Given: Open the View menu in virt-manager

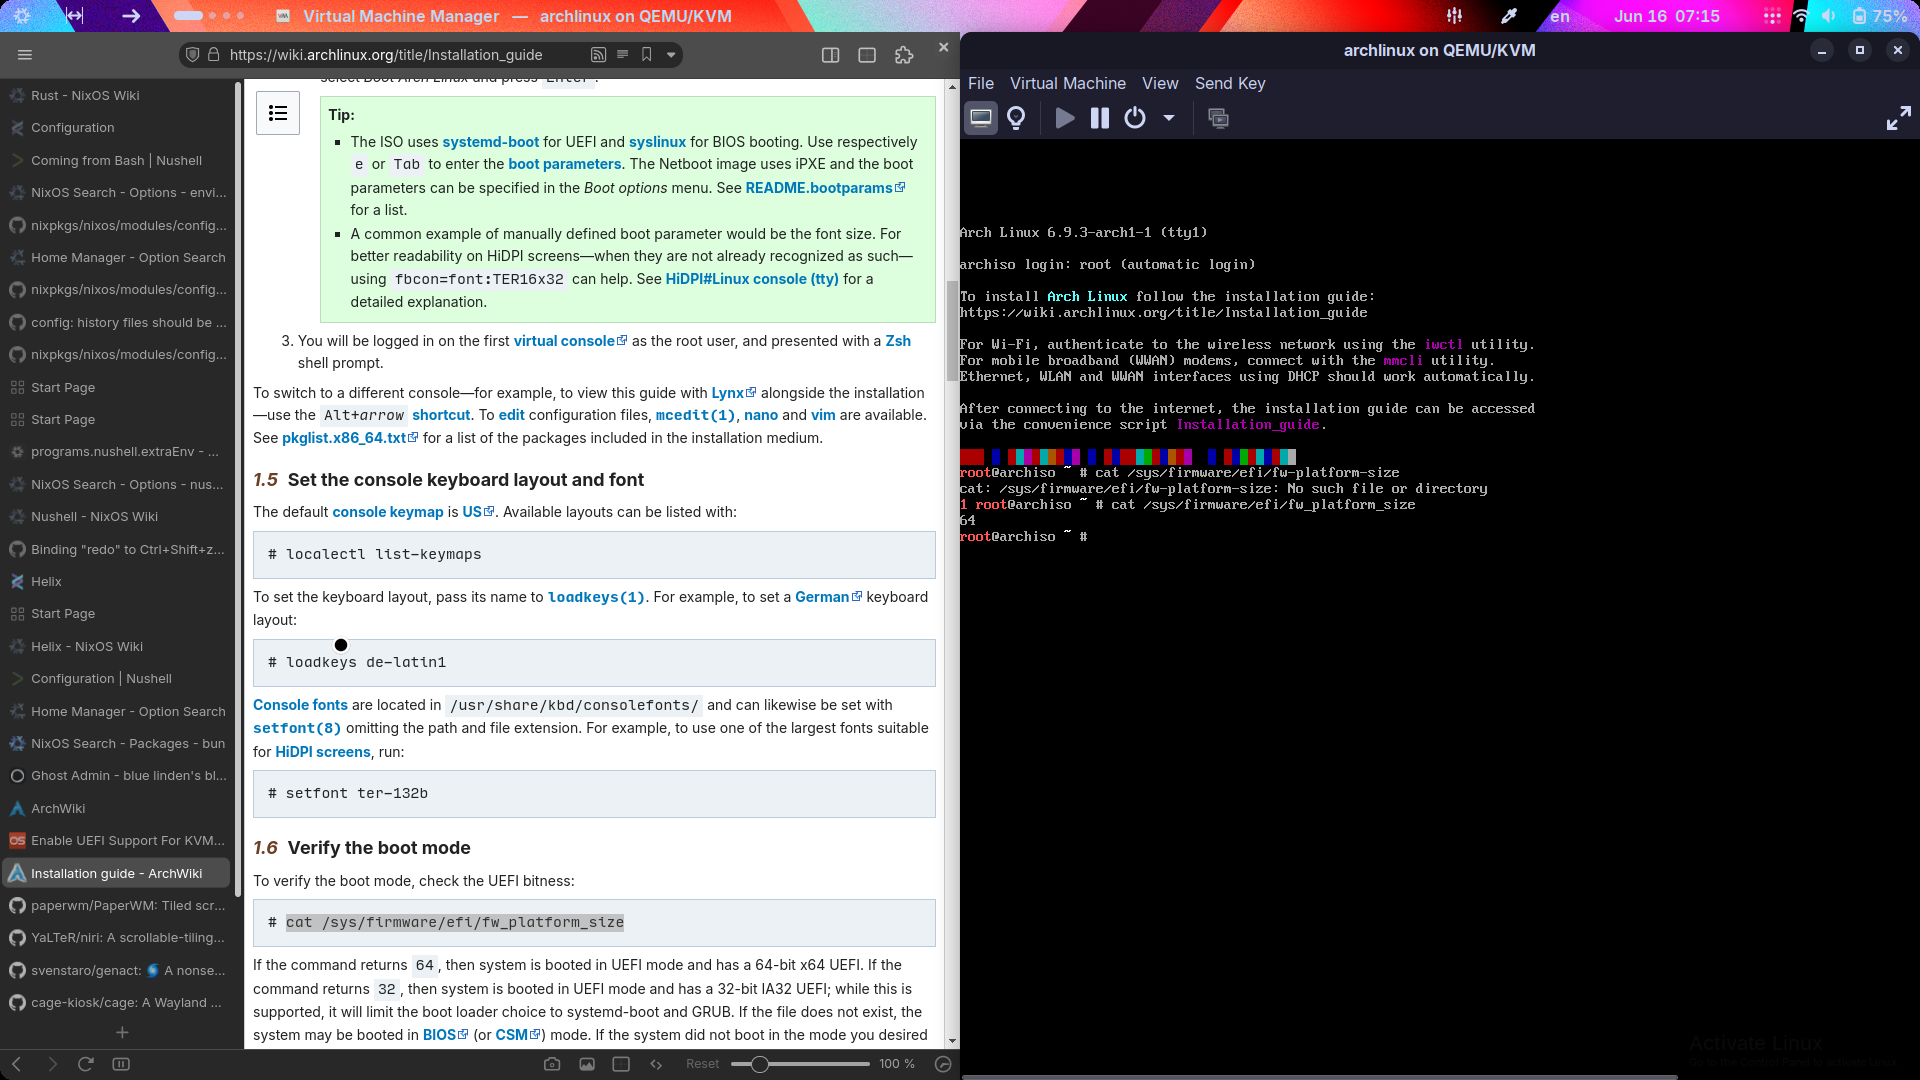Looking at the screenshot, I should tap(1160, 83).
